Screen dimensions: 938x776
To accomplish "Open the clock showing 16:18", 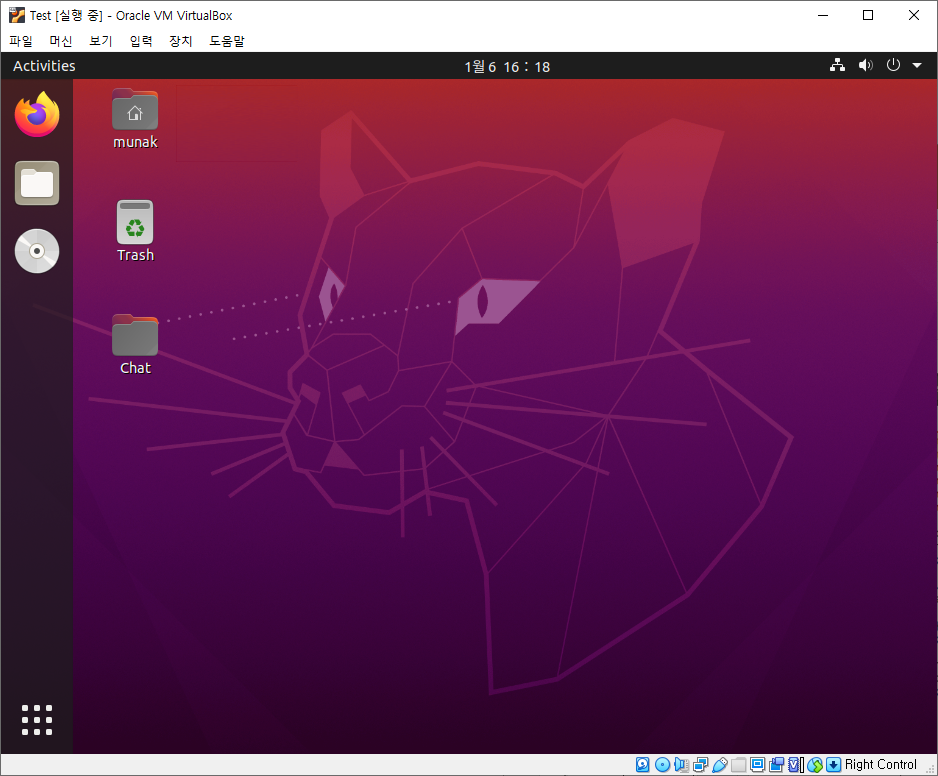I will click(x=507, y=66).
